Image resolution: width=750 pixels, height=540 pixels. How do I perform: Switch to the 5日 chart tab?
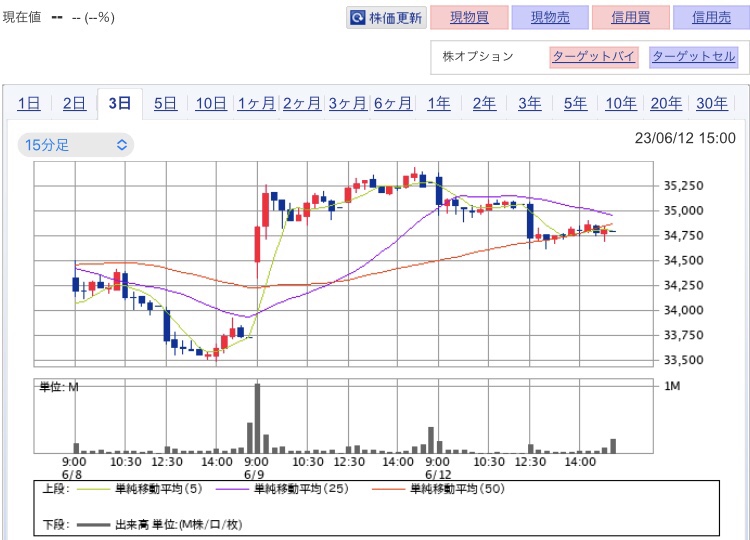point(165,103)
